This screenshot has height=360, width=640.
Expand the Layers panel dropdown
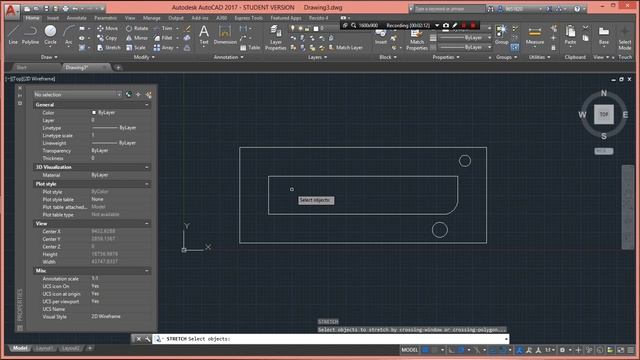[317, 57]
